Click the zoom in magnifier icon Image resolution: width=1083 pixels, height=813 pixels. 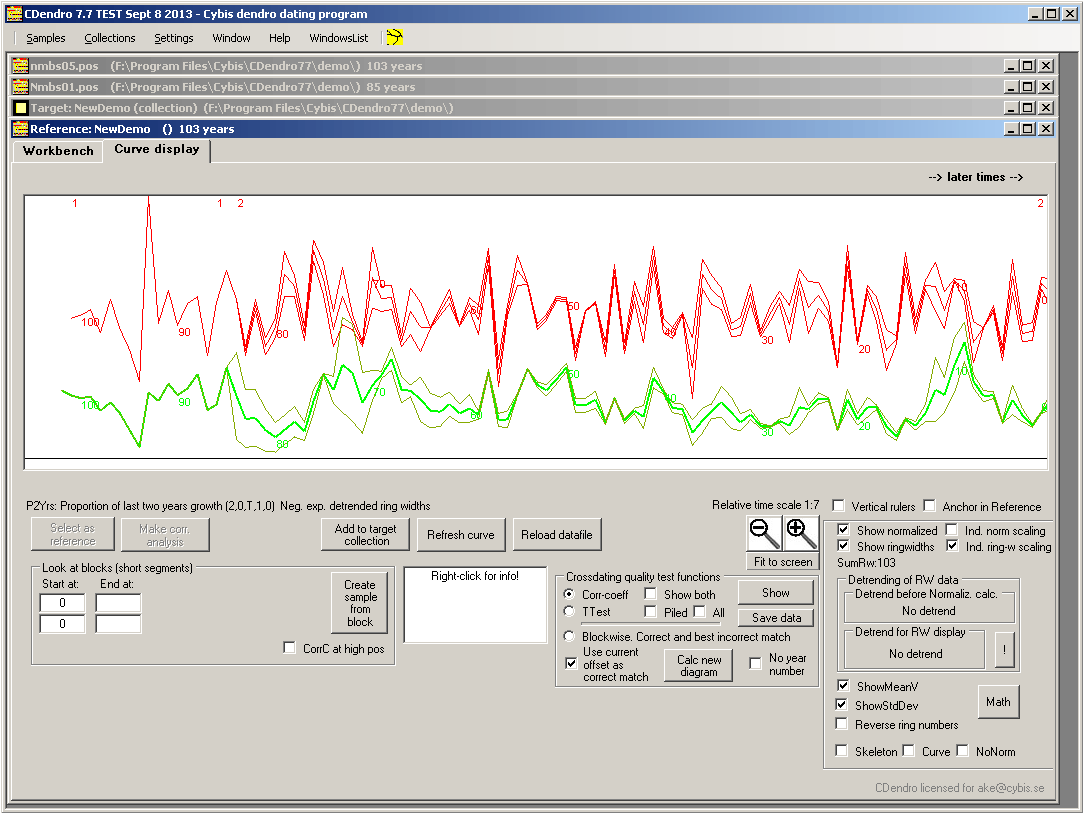pos(800,533)
